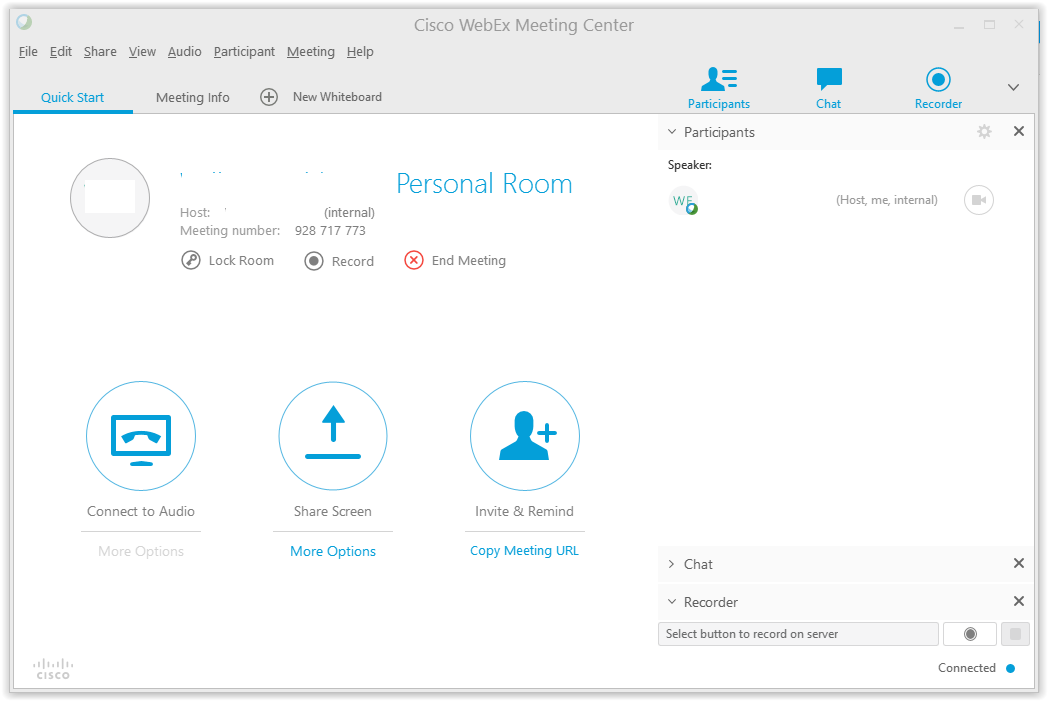Open the Chat panel icon
This screenshot has height=701, width=1048.
[x=829, y=80]
